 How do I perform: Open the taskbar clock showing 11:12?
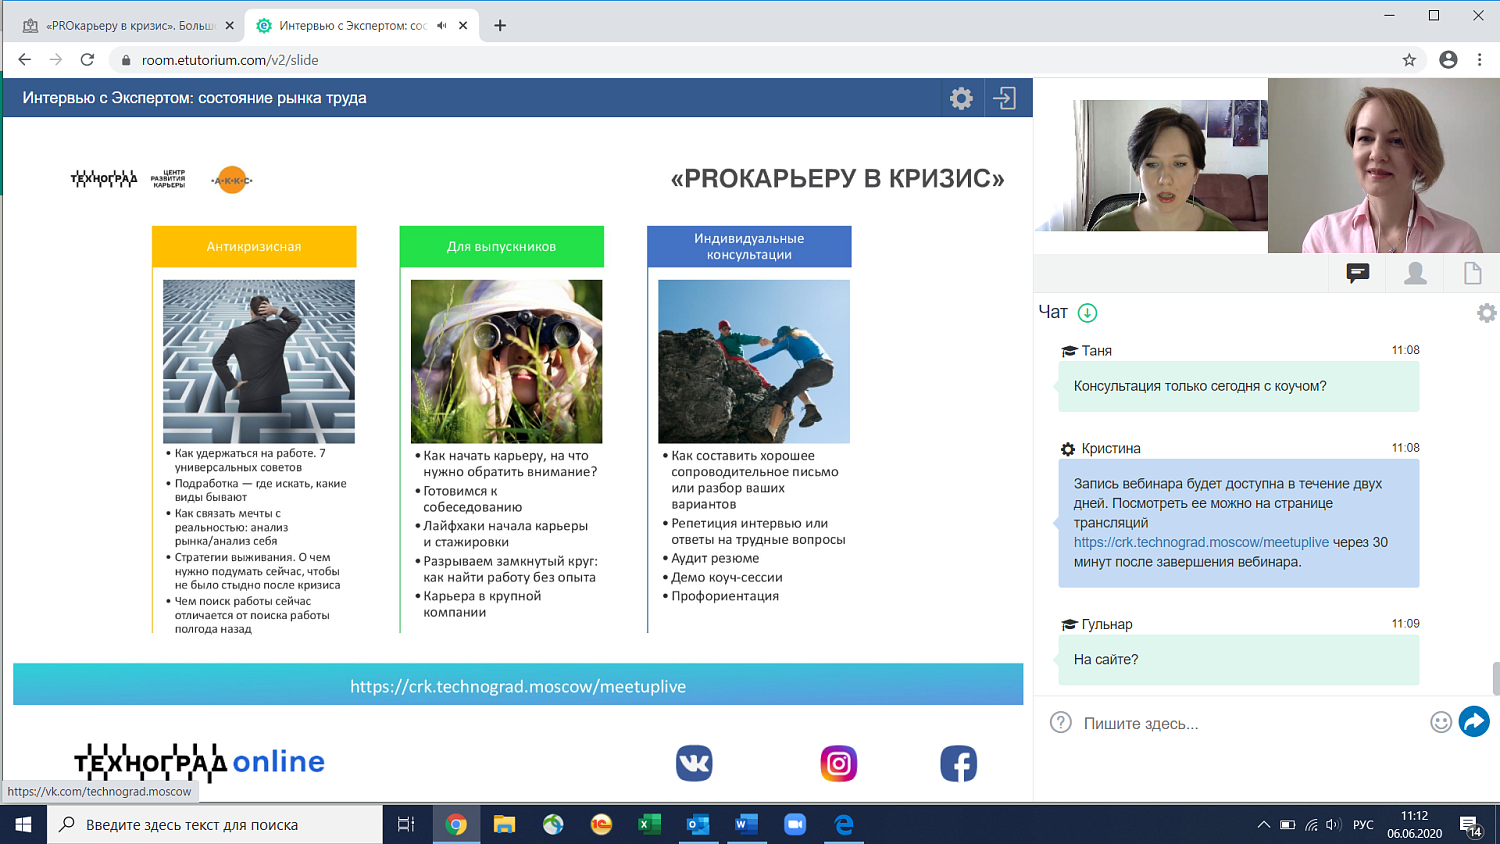click(x=1414, y=824)
